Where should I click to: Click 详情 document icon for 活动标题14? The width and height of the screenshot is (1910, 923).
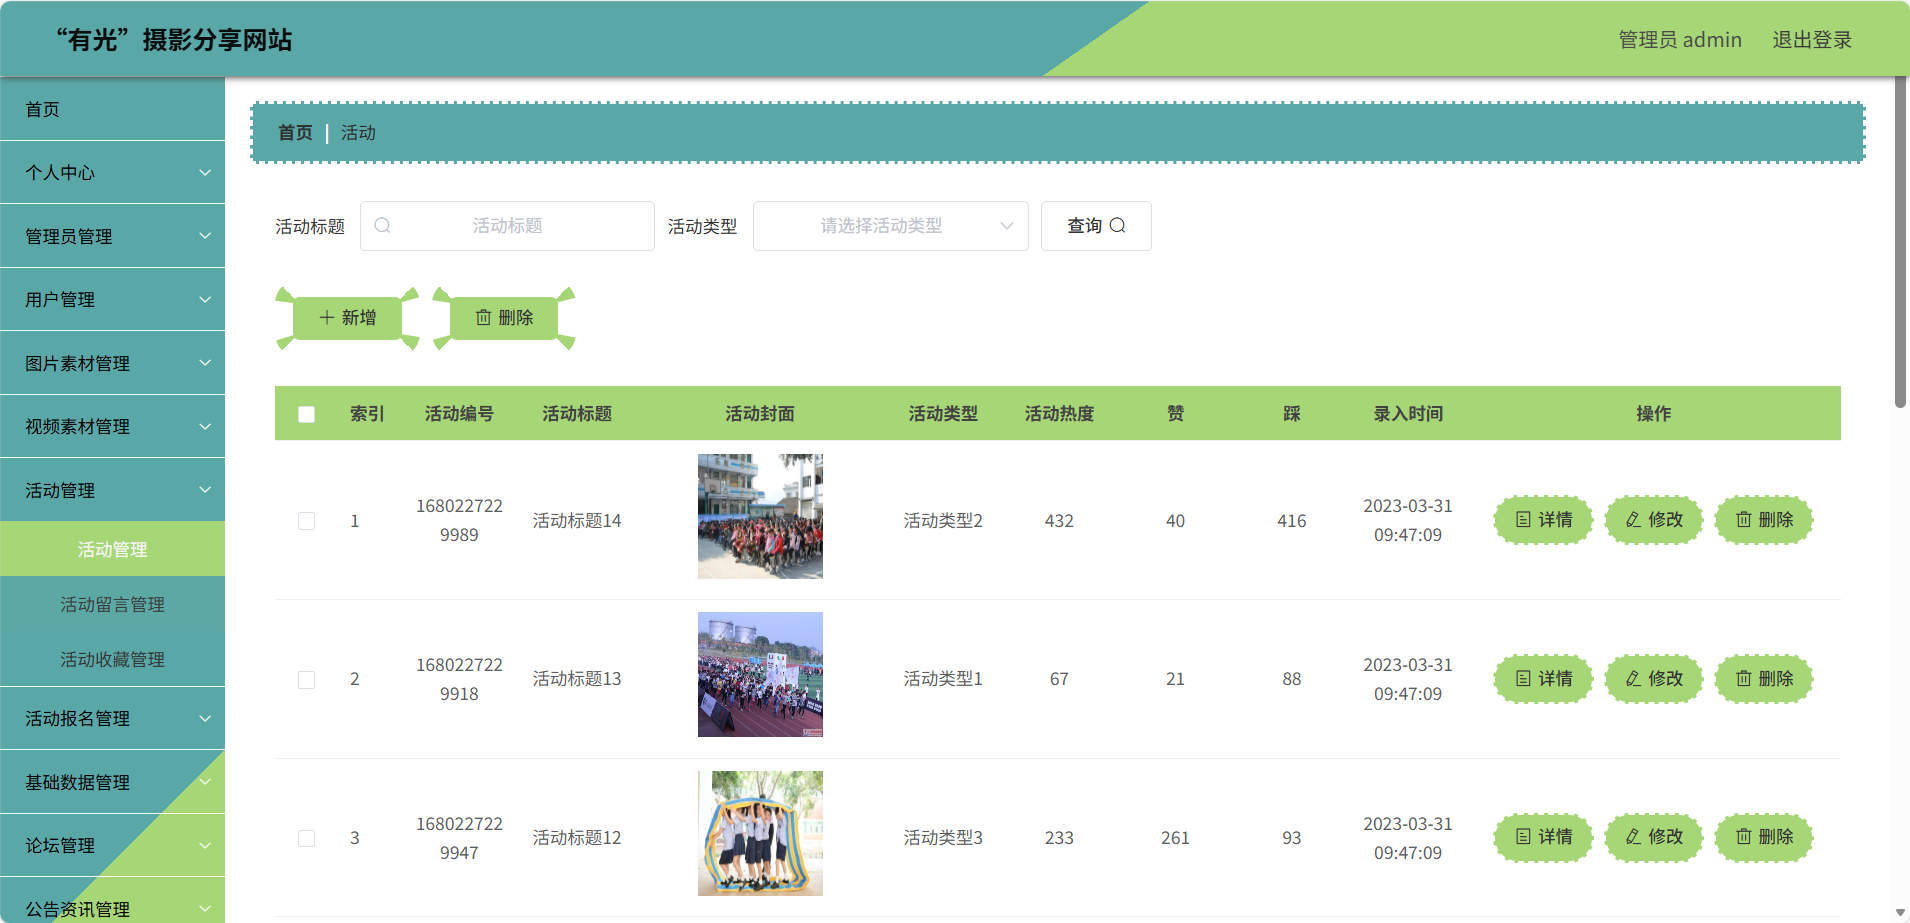click(1523, 520)
